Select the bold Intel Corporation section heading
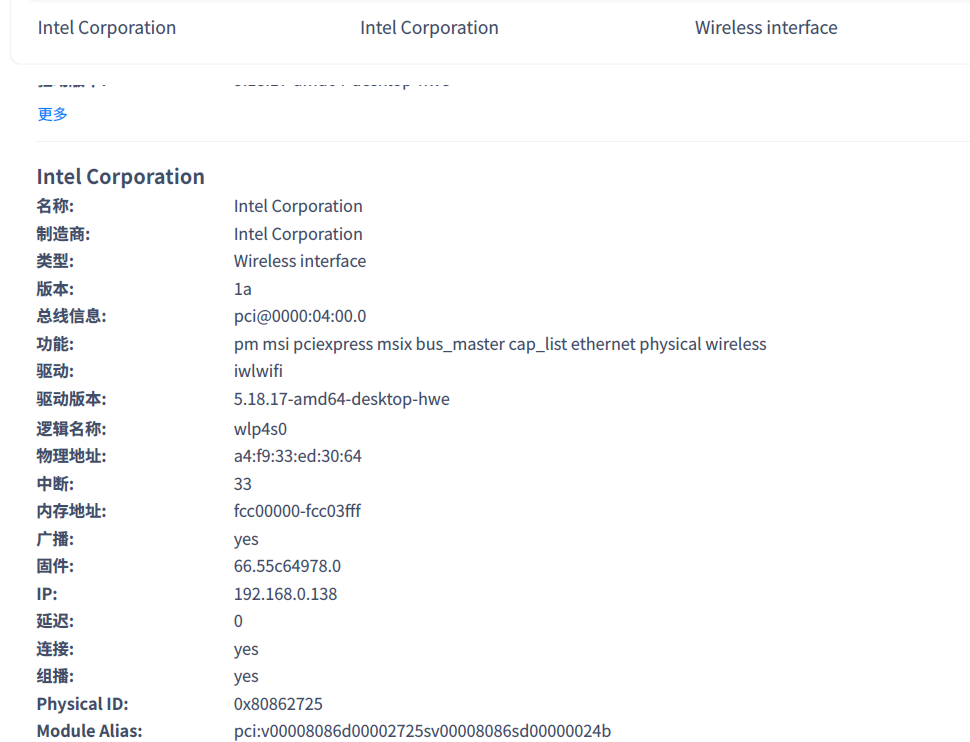 coord(120,177)
